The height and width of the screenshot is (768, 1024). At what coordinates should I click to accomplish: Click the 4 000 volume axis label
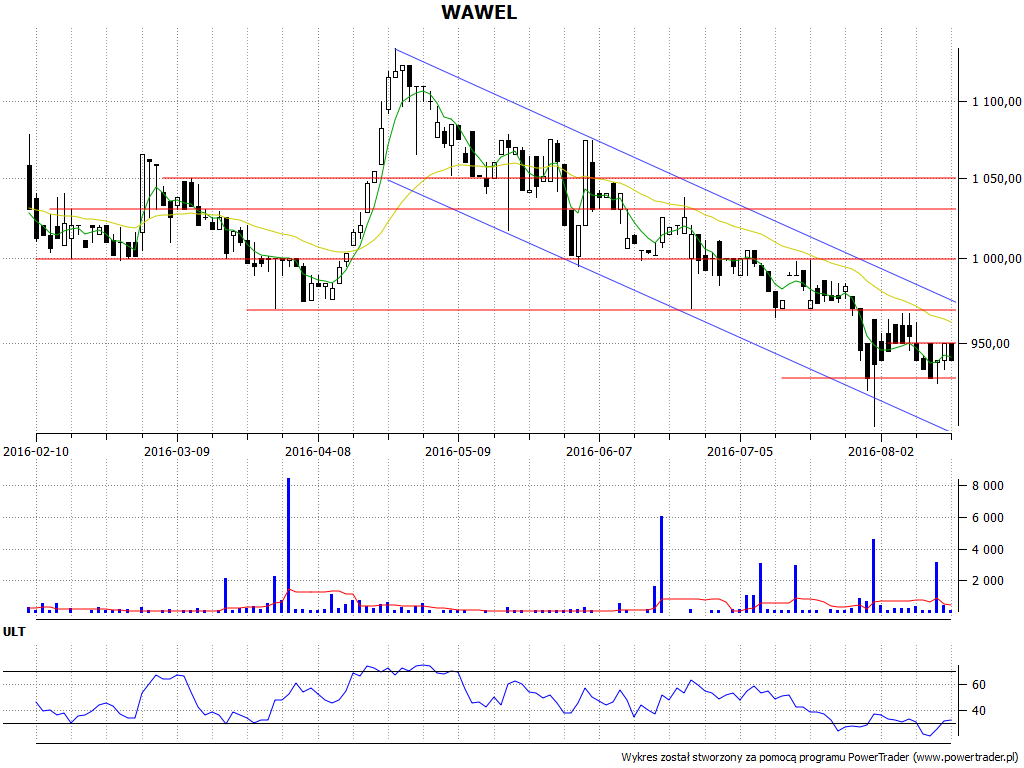point(987,549)
